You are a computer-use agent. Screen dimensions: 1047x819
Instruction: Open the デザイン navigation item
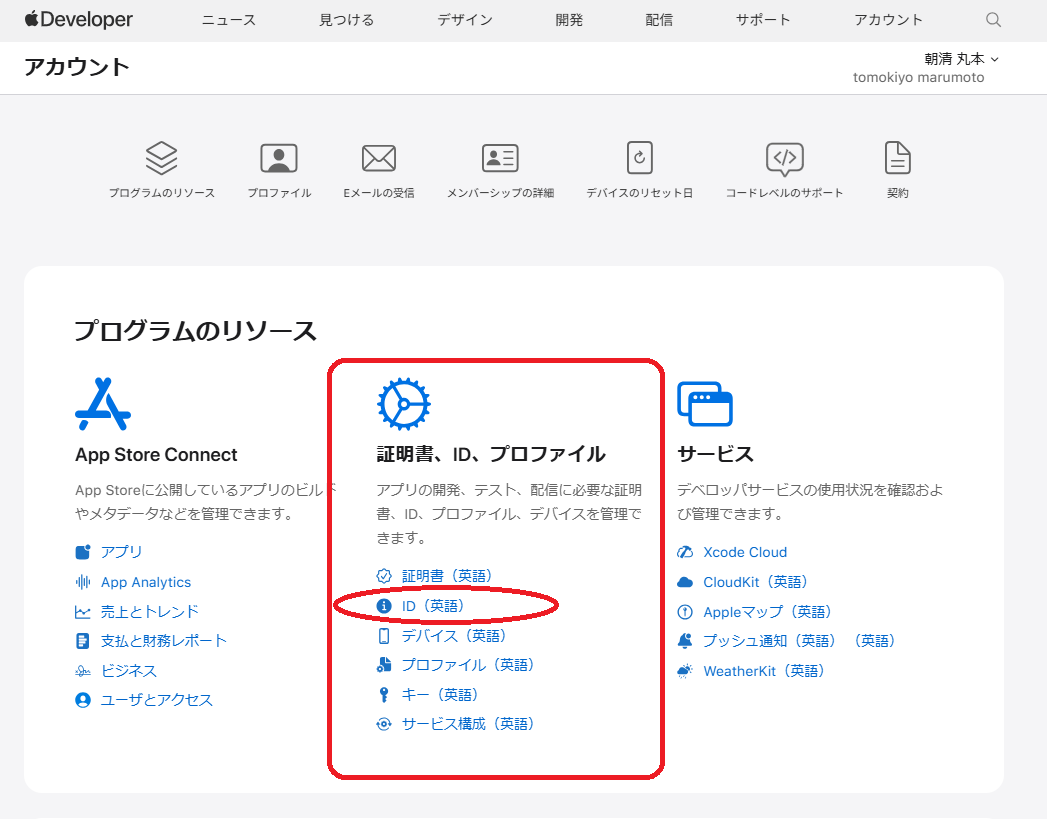[464, 20]
